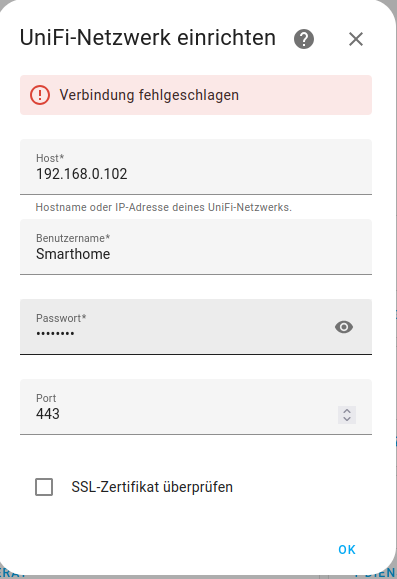Click the Port field label

click(x=46, y=398)
